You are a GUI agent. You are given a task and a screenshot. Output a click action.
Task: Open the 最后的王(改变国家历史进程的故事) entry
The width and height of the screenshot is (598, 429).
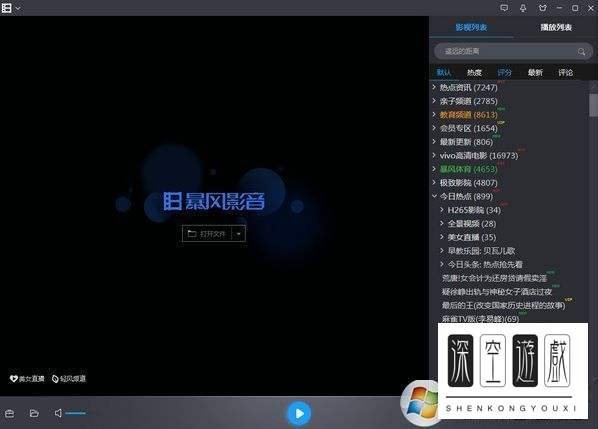[x=503, y=305]
